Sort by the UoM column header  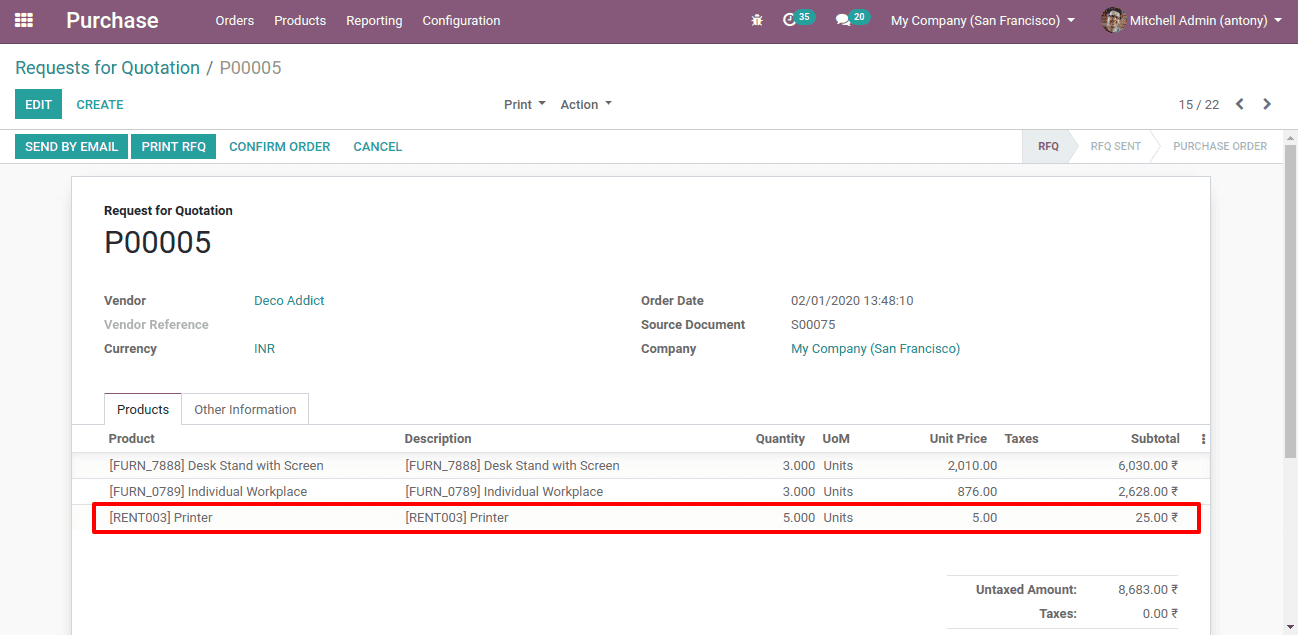tap(836, 438)
